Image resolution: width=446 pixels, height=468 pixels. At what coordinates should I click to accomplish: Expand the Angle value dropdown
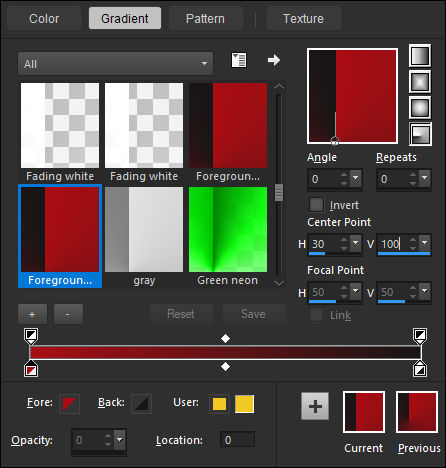(355, 178)
